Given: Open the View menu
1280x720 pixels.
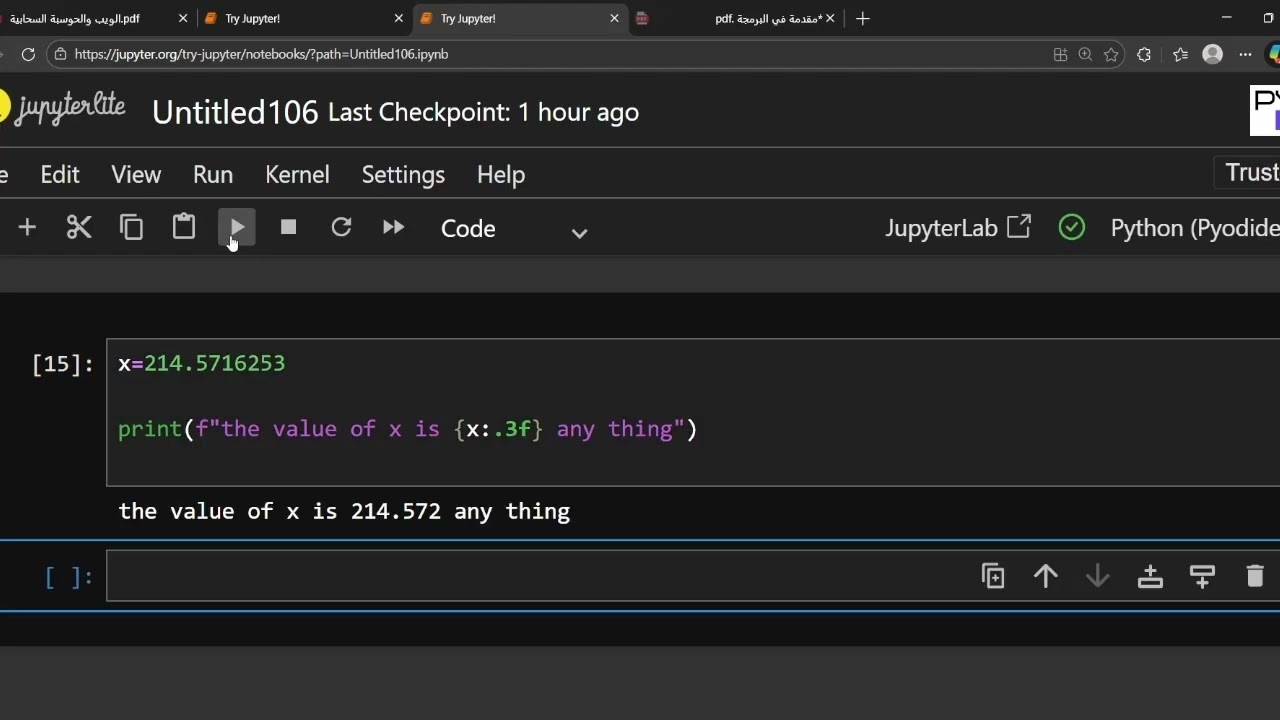Looking at the screenshot, I should pyautogui.click(x=136, y=175).
